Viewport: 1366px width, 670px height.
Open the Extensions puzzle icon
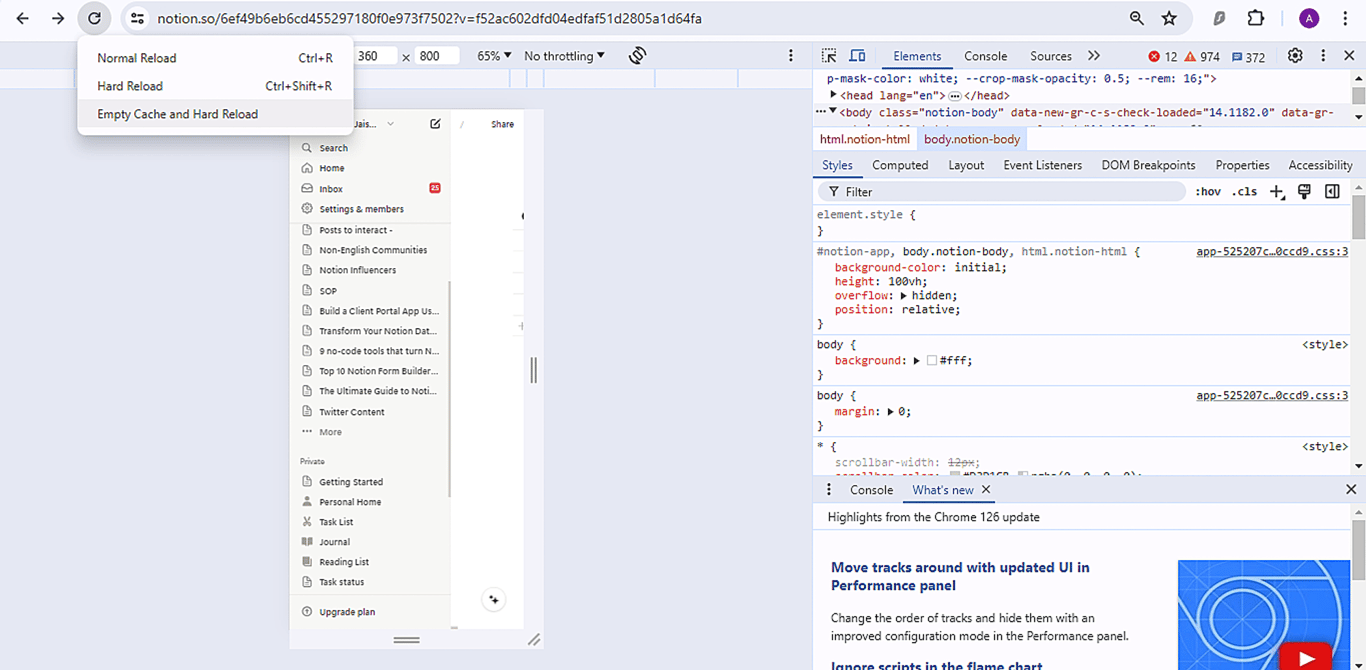click(1256, 18)
